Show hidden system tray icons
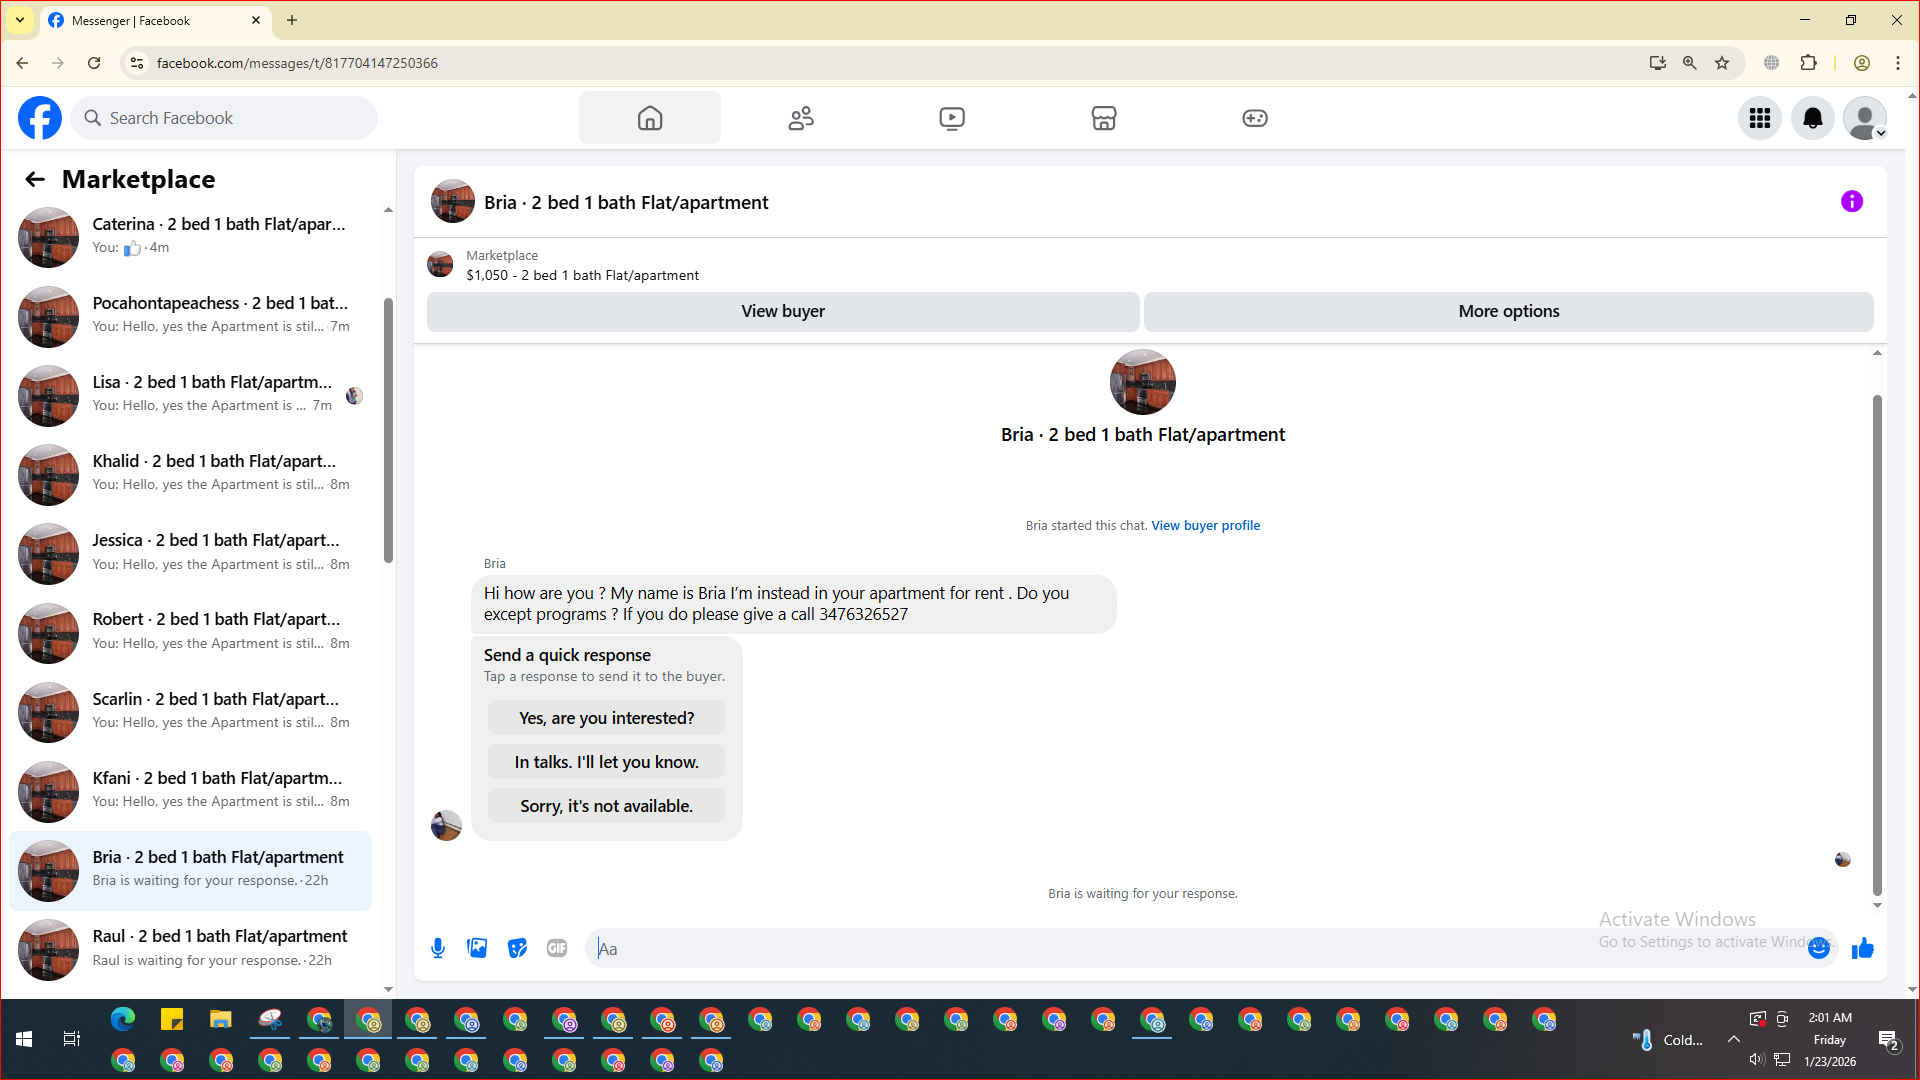This screenshot has width=1920, height=1080. click(x=1734, y=1039)
